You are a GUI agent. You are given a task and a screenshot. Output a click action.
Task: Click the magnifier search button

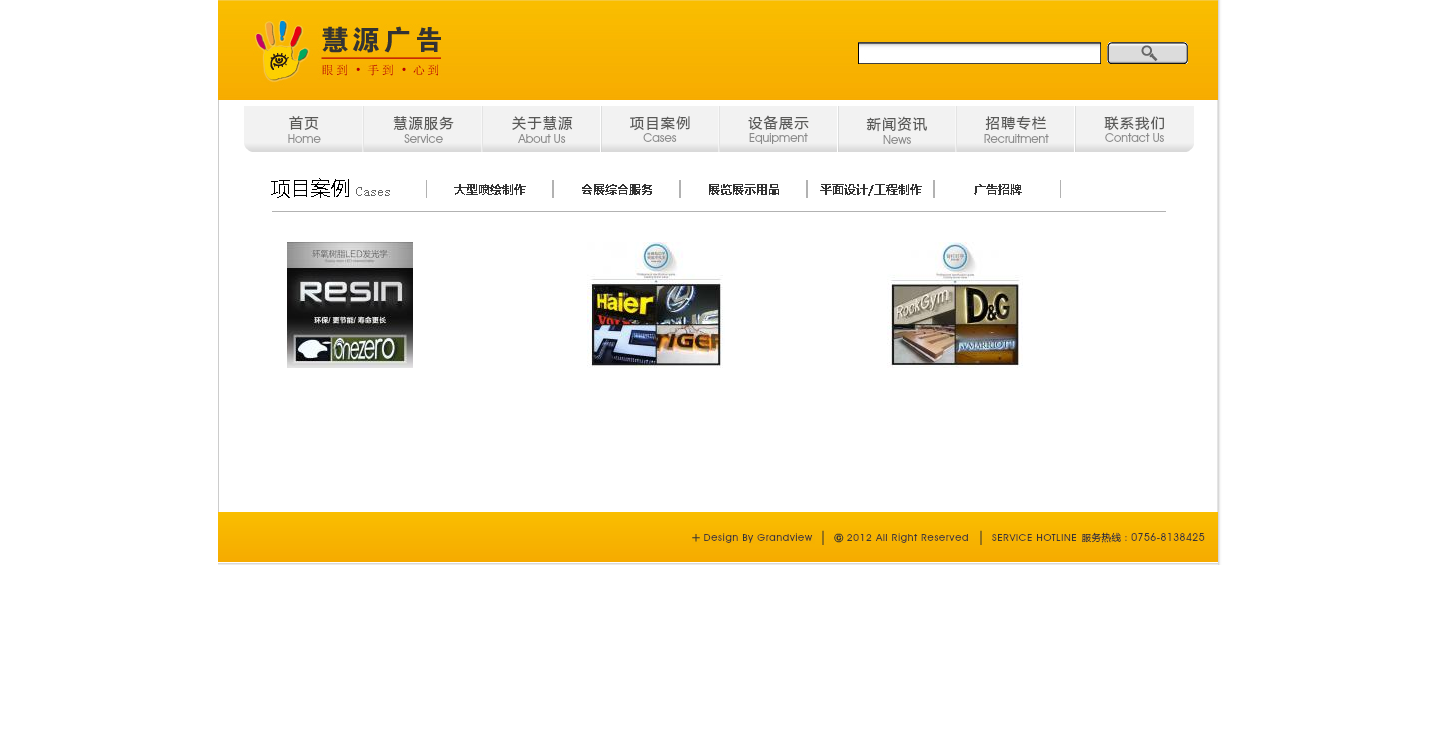pos(1147,53)
